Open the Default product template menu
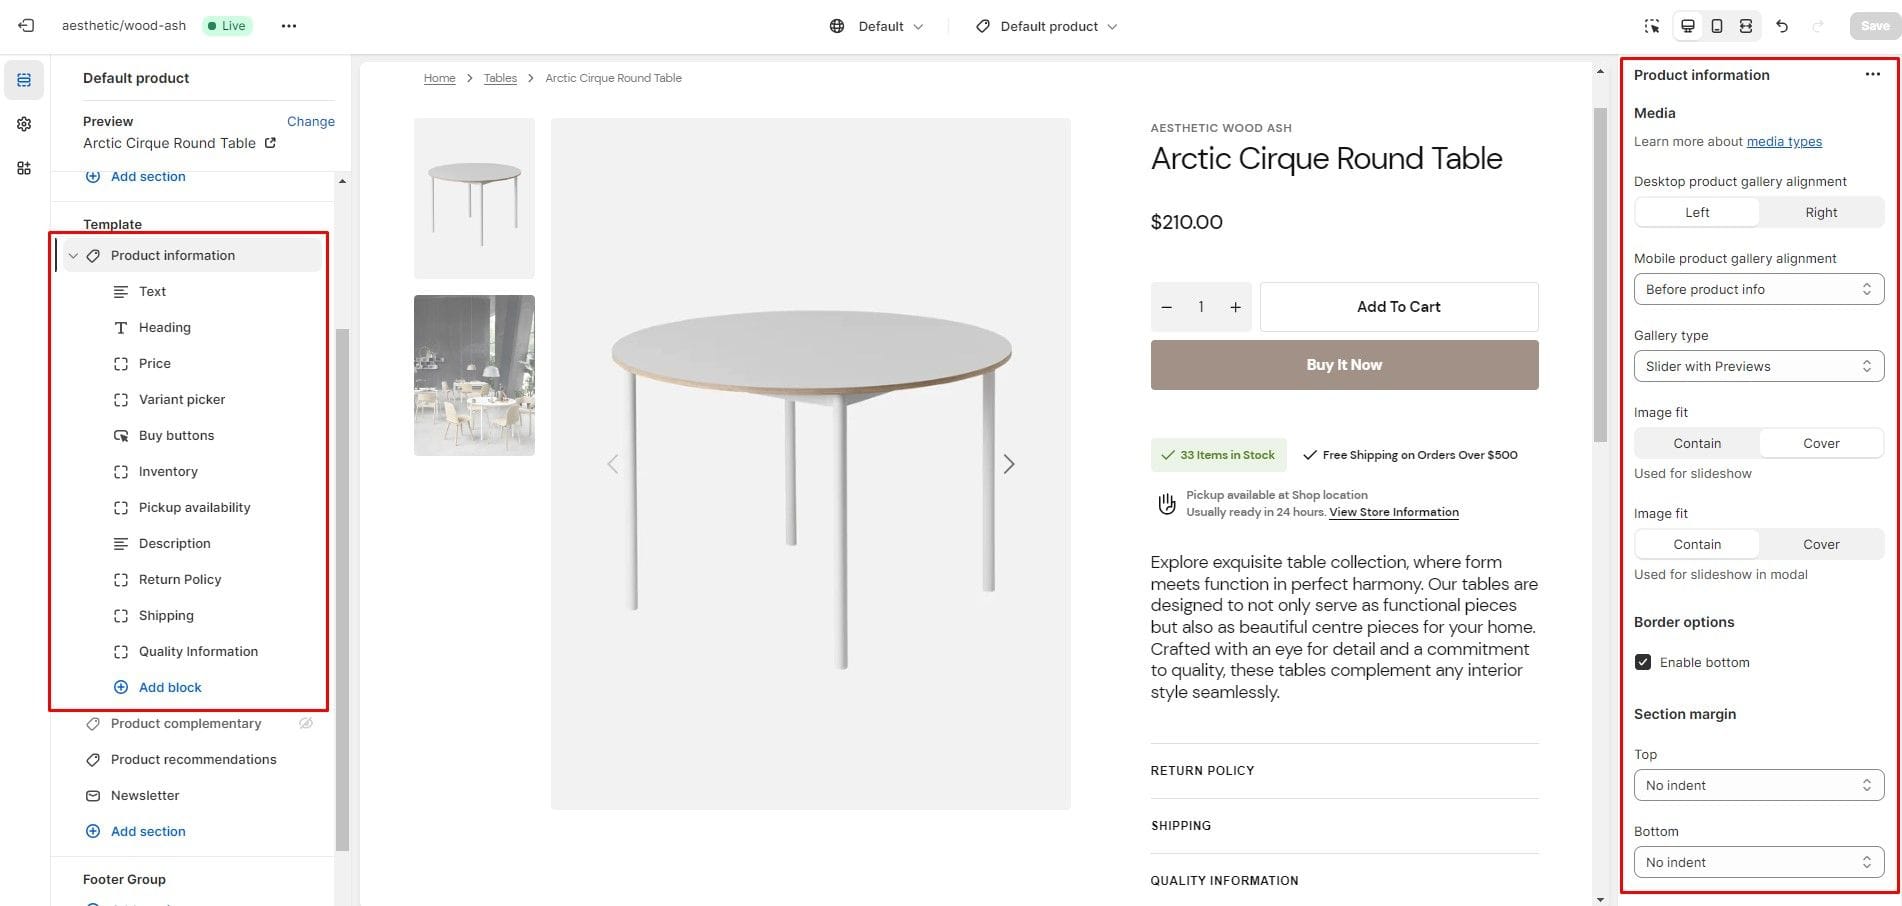Viewport: 1902px width, 906px height. click(x=1047, y=26)
